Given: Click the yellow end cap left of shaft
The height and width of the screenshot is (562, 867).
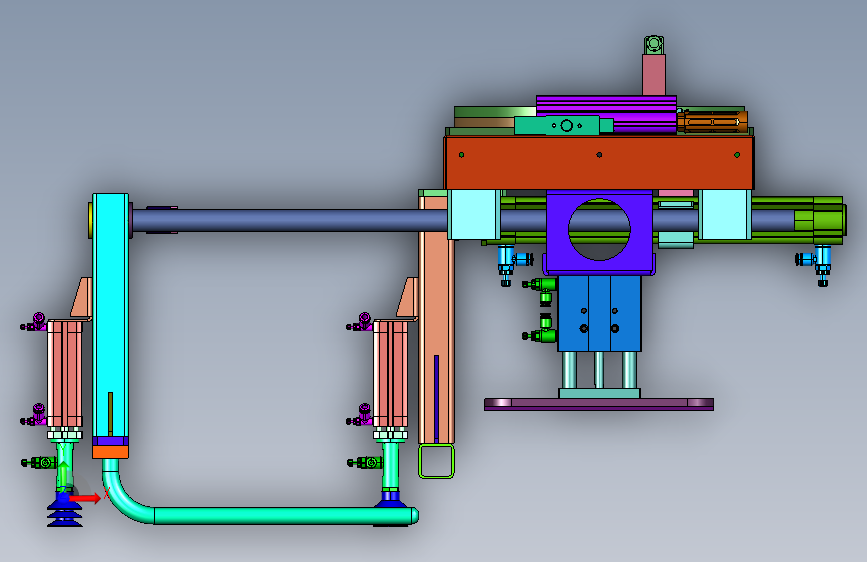Looking at the screenshot, I should (x=90, y=220).
